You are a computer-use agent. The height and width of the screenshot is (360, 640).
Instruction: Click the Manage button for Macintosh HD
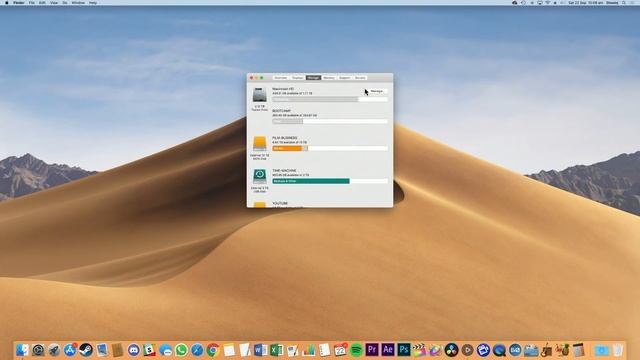[376, 91]
